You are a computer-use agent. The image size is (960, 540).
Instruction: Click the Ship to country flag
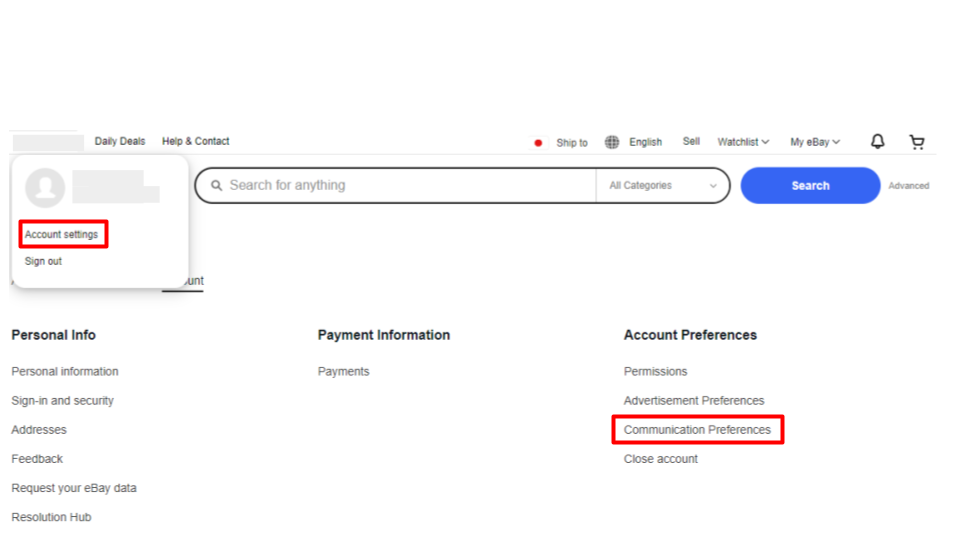[538, 143]
